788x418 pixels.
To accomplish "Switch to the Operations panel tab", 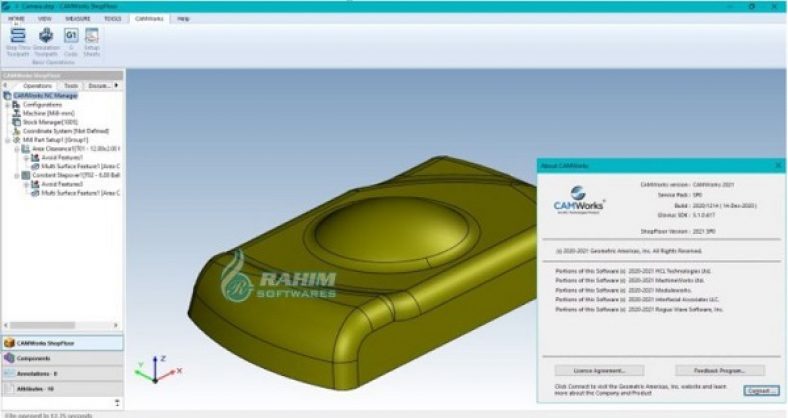I will [x=38, y=86].
